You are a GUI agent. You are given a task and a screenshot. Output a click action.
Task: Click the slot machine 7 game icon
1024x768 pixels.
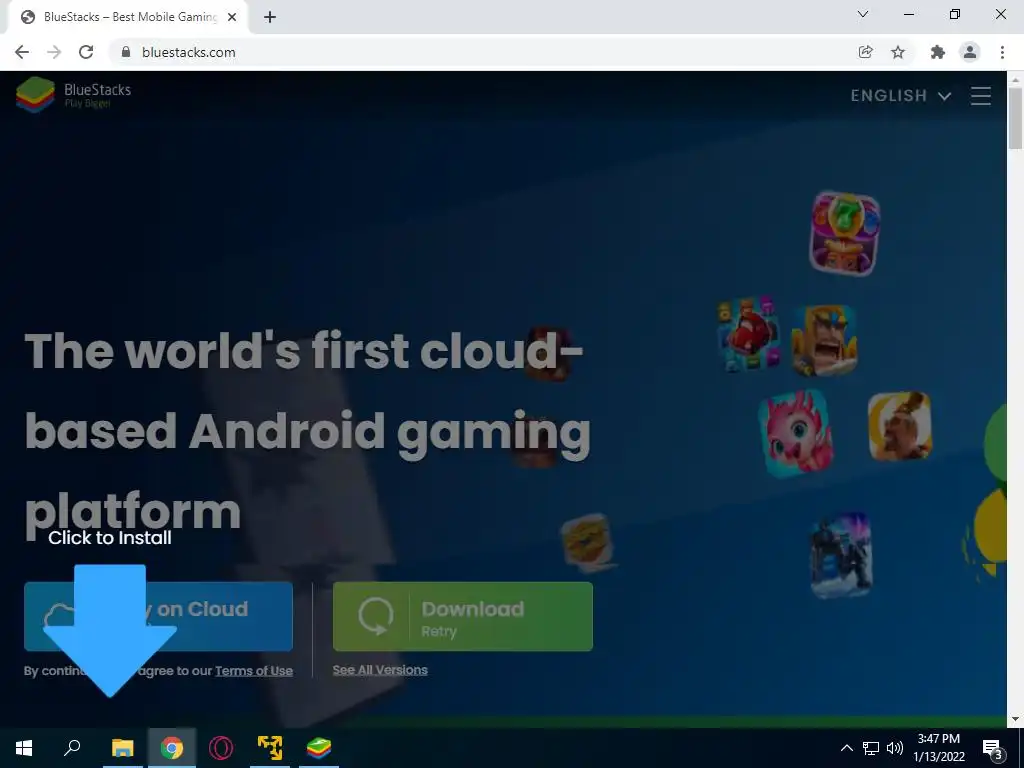844,233
